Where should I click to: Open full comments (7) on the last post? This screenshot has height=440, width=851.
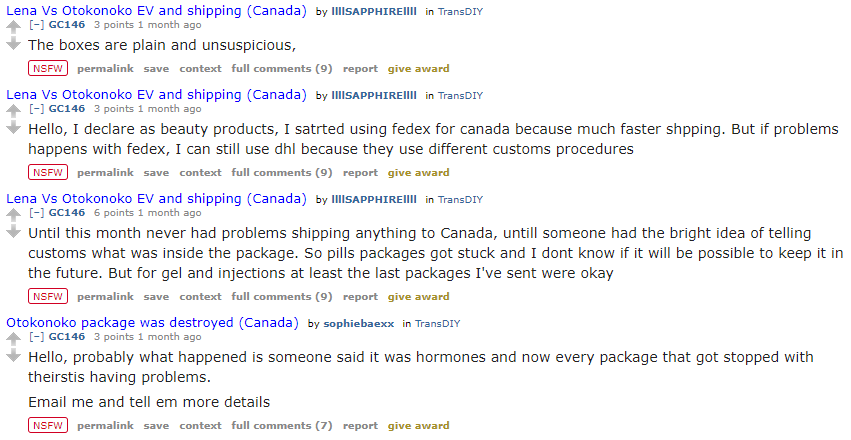tap(282, 426)
